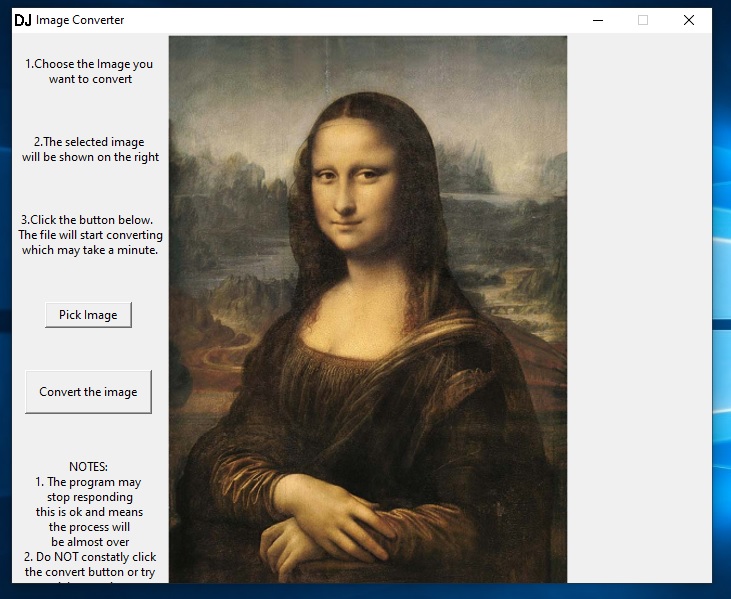Click the Image Converter title text
This screenshot has height=599, width=731.
point(80,20)
